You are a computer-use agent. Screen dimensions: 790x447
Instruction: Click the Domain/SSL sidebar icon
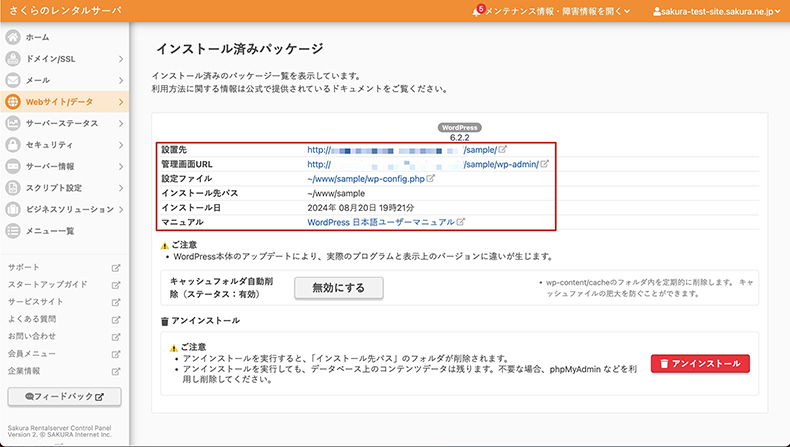[x=13, y=59]
